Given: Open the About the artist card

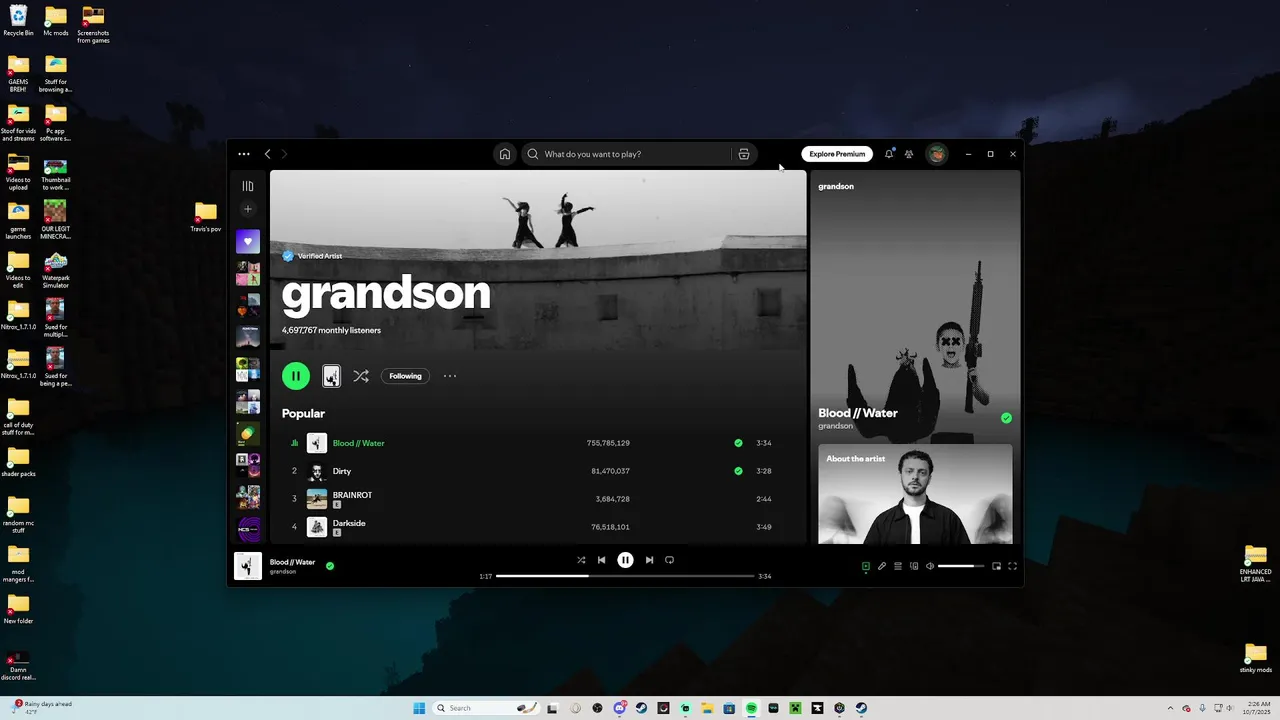Looking at the screenshot, I should 915,494.
